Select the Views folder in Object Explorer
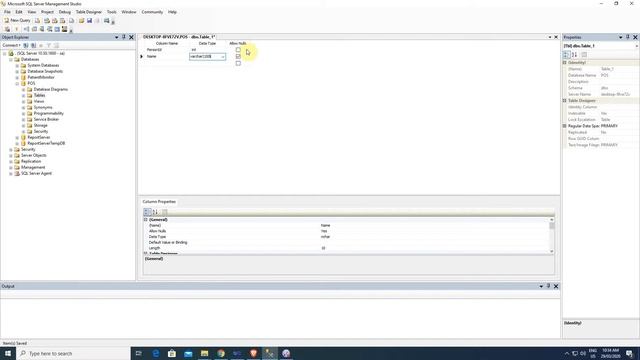This screenshot has width=640, height=360. tap(39, 101)
